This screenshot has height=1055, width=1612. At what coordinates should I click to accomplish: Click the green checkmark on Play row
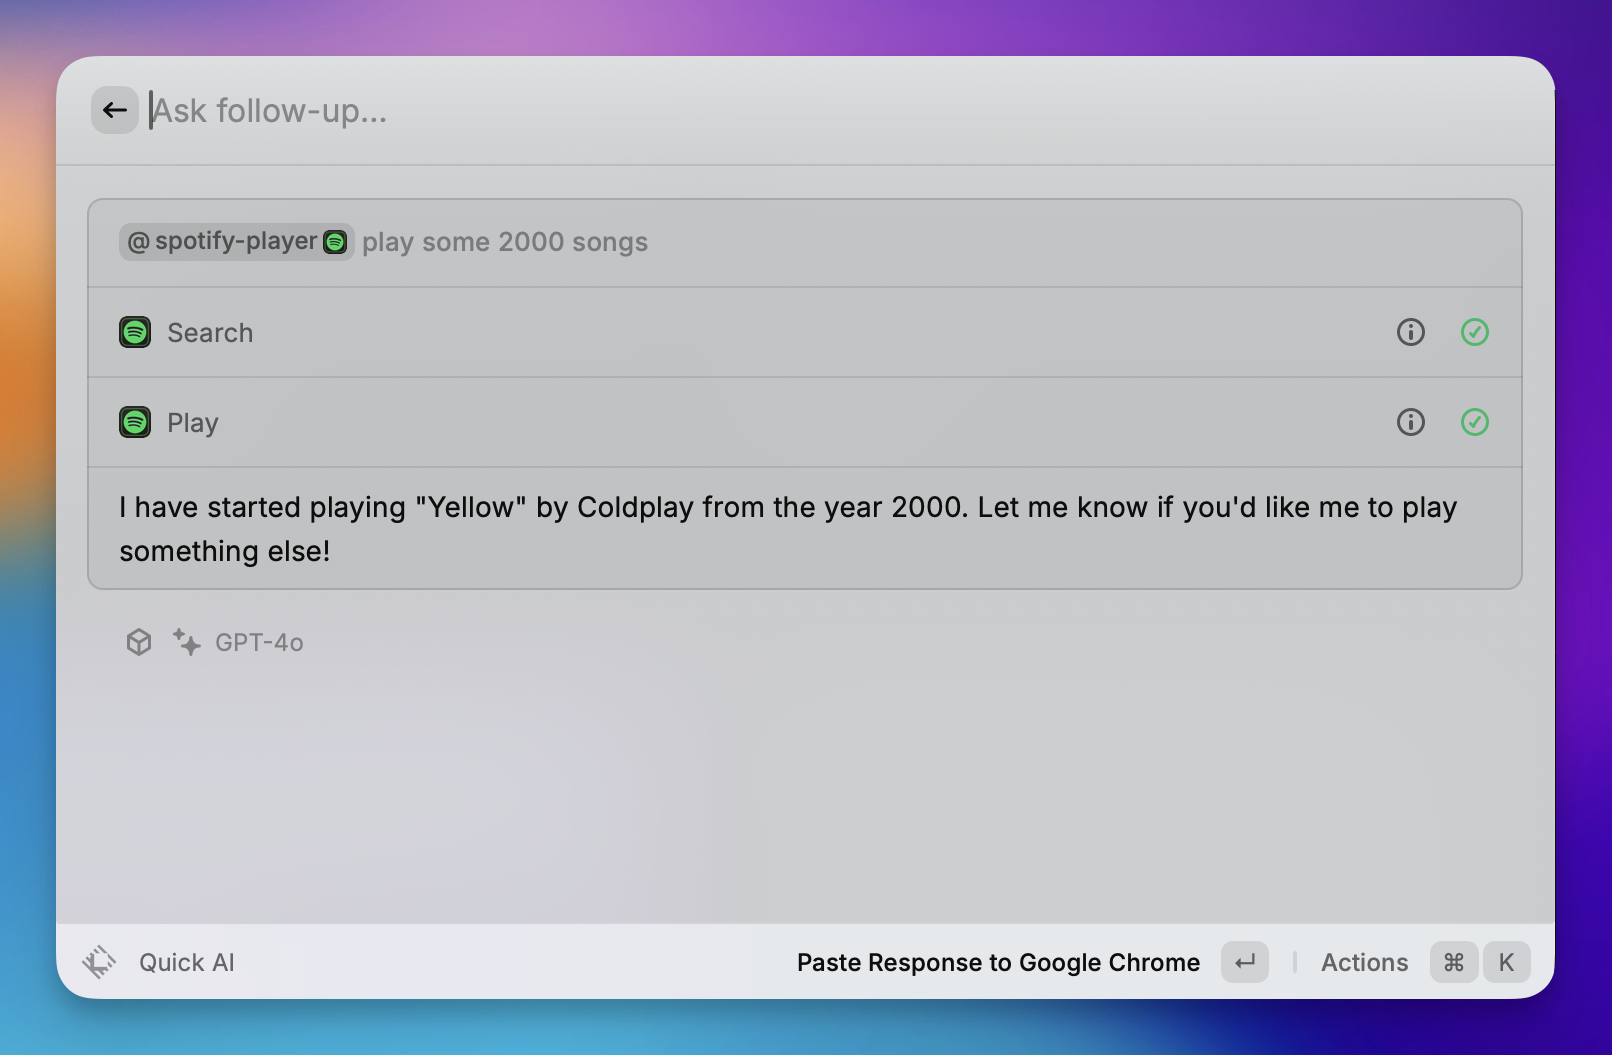(1474, 422)
